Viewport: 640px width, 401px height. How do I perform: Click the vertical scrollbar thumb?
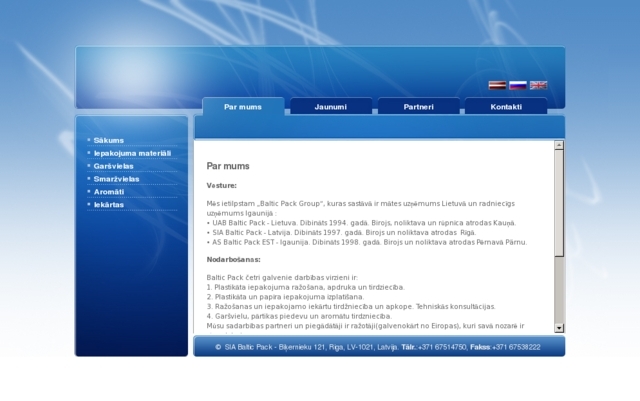pyautogui.click(x=559, y=203)
